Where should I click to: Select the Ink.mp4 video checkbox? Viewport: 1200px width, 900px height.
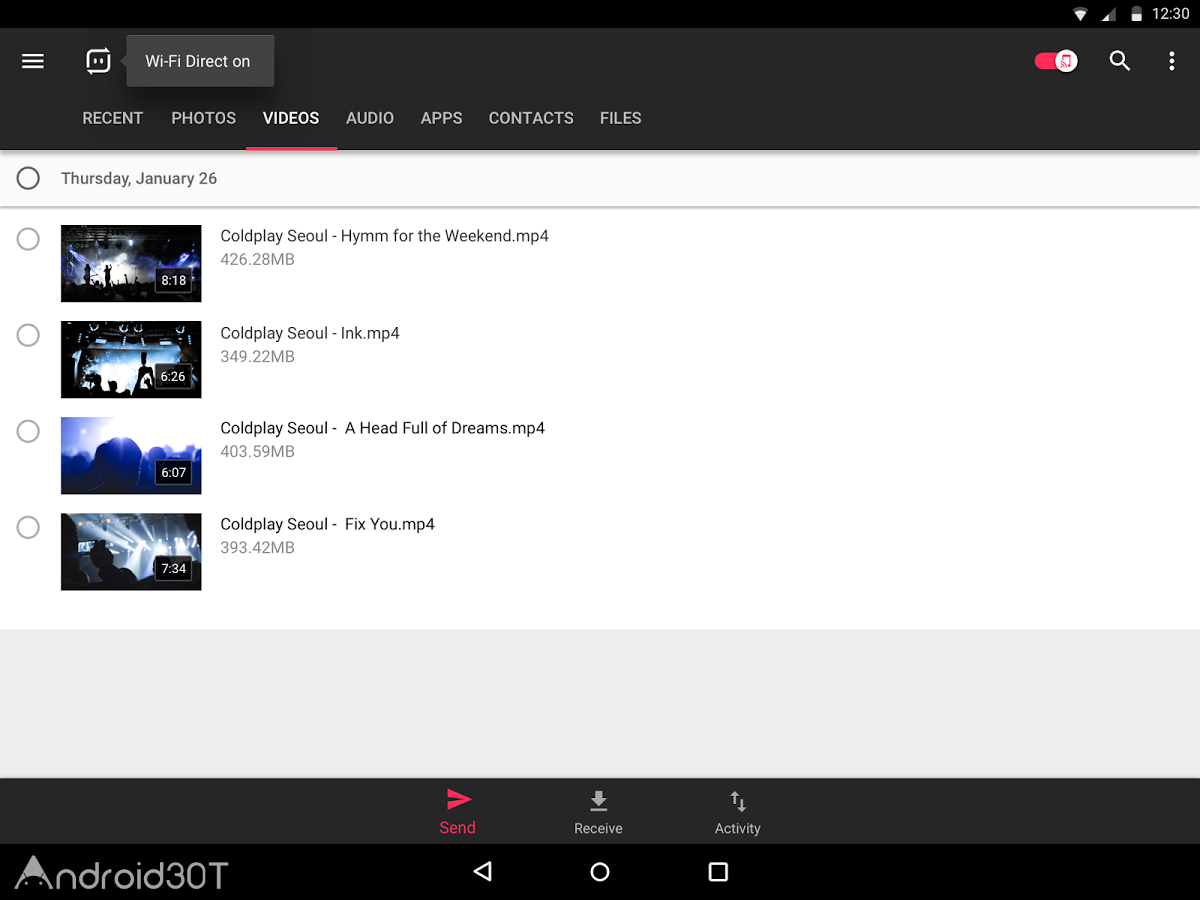pyautogui.click(x=28, y=335)
